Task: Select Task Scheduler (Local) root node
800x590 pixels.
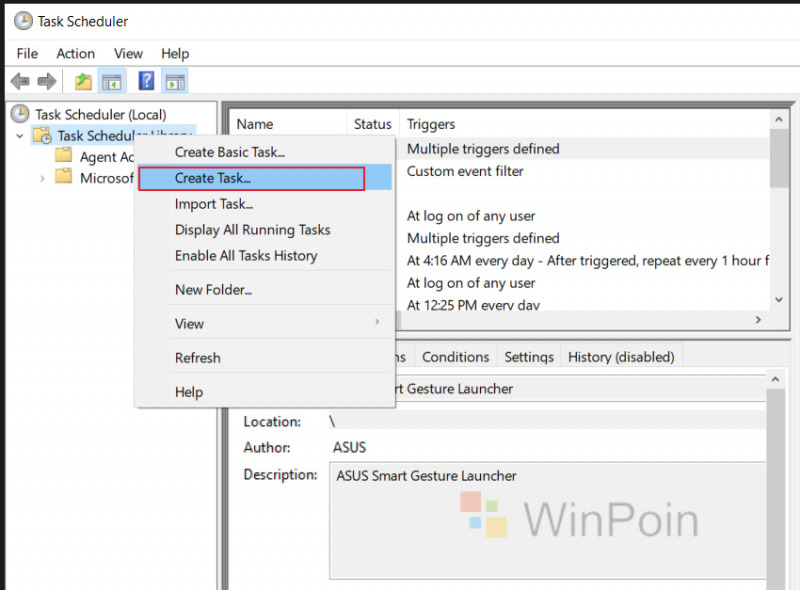Action: 101,114
